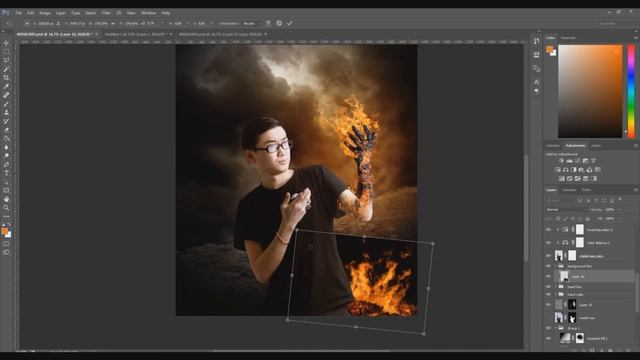The width and height of the screenshot is (640, 360).
Task: Click the Layers panel vertical scrollbar
Action: coord(637,292)
